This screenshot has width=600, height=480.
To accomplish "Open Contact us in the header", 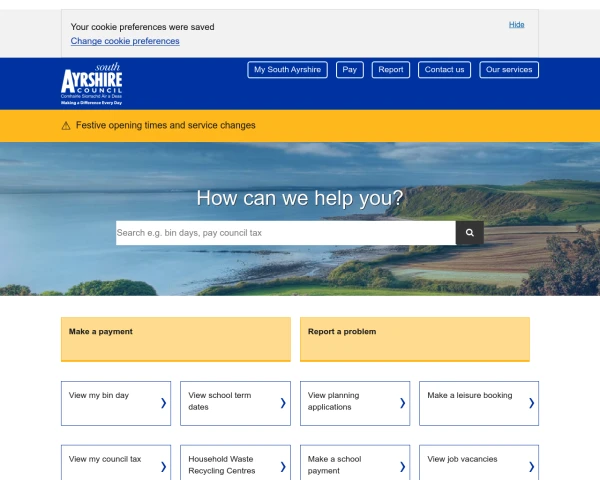I will tap(444, 70).
